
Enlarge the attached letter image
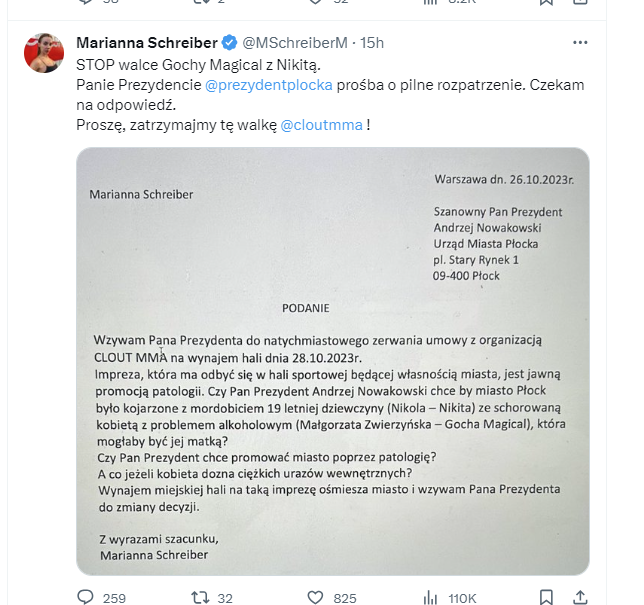pos(332,360)
